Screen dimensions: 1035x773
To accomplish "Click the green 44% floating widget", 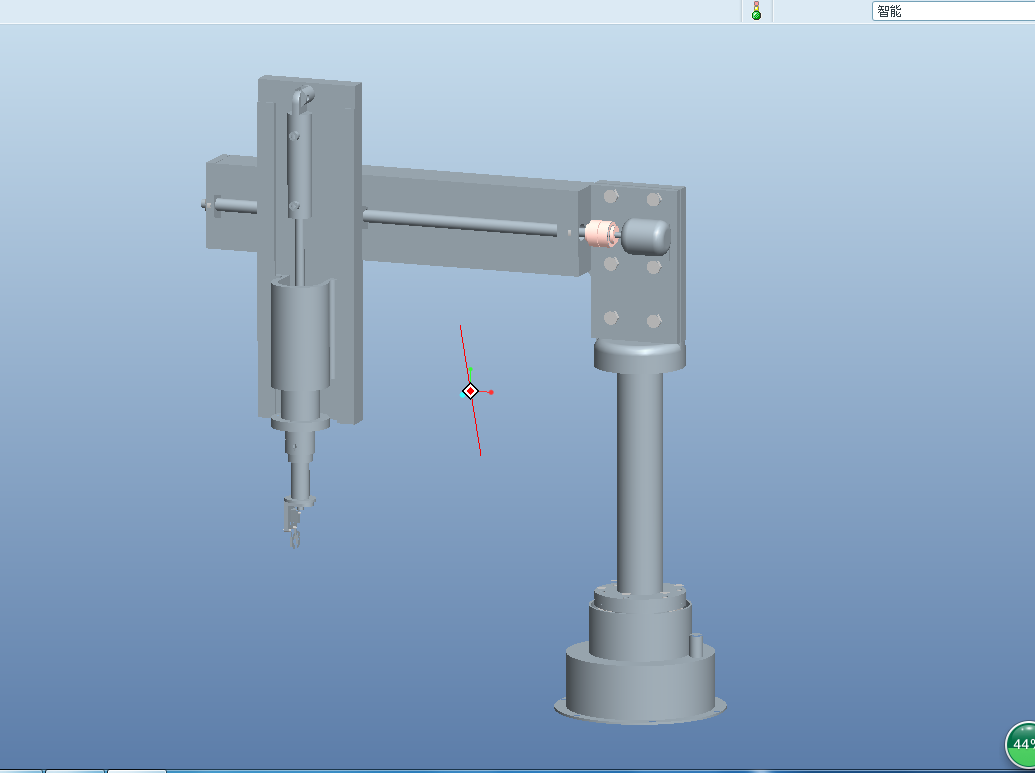I will pos(1020,744).
